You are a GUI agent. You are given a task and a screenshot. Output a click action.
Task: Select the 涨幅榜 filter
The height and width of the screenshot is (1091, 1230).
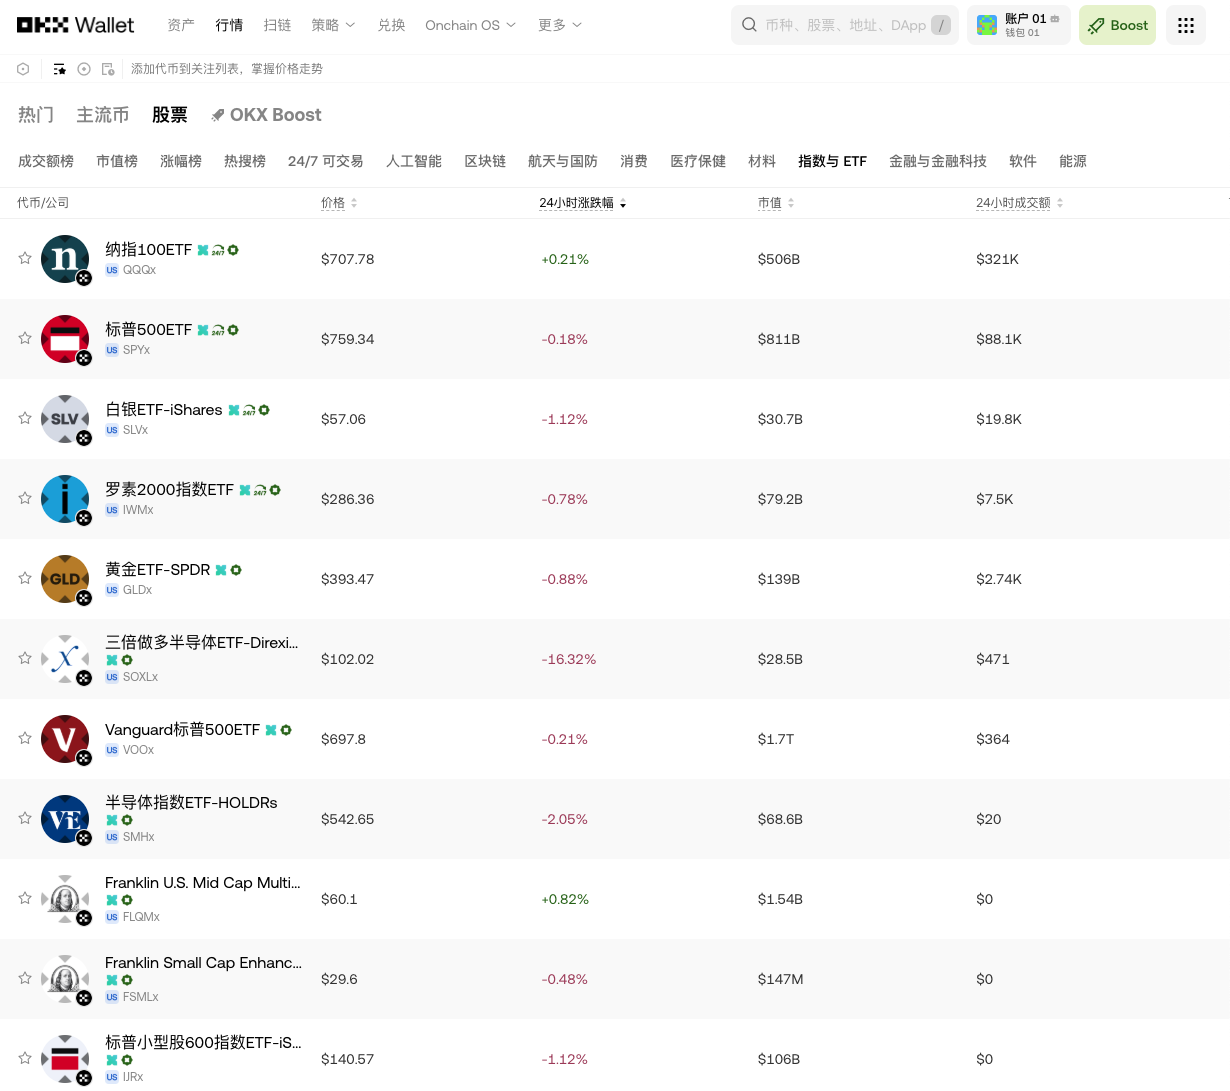[x=181, y=161]
